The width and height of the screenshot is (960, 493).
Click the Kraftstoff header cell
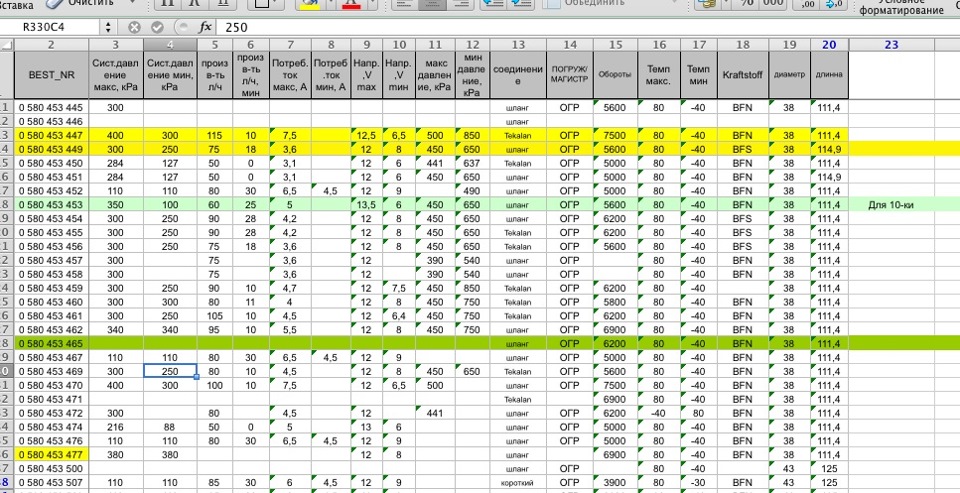[743, 75]
